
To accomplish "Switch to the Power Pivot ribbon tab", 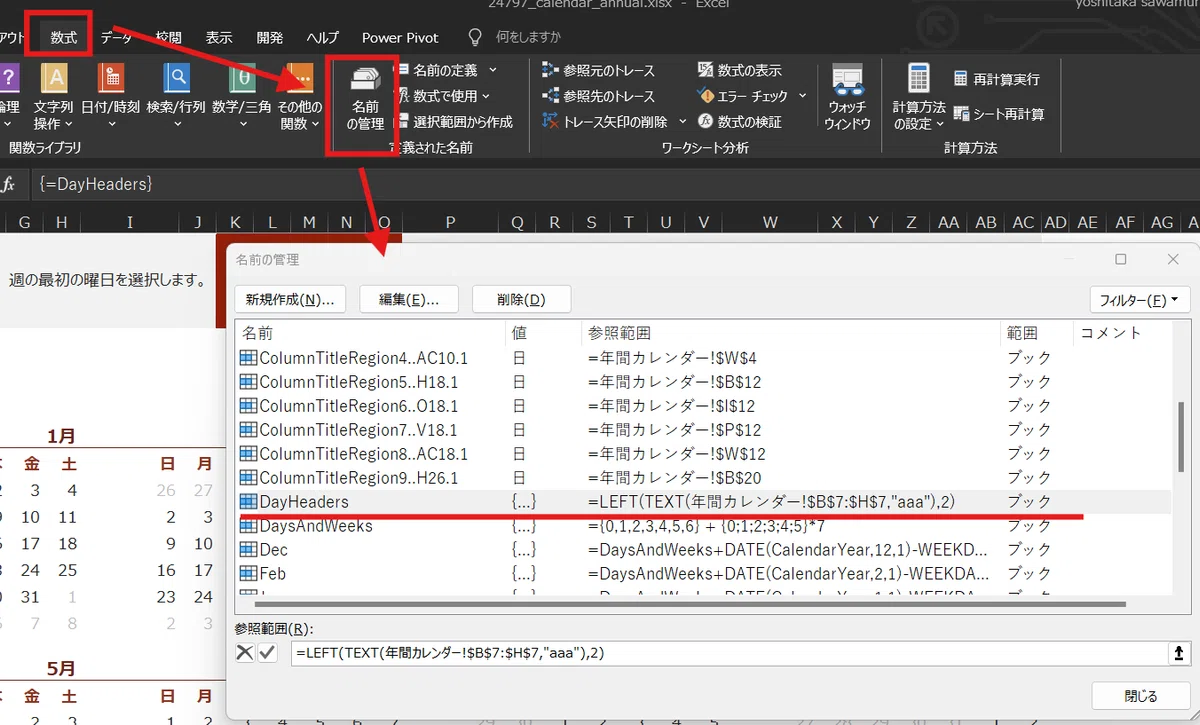I will click(400, 37).
